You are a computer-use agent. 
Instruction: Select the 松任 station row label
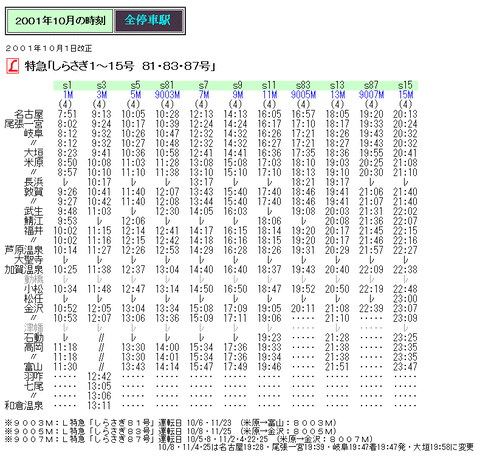point(34,299)
